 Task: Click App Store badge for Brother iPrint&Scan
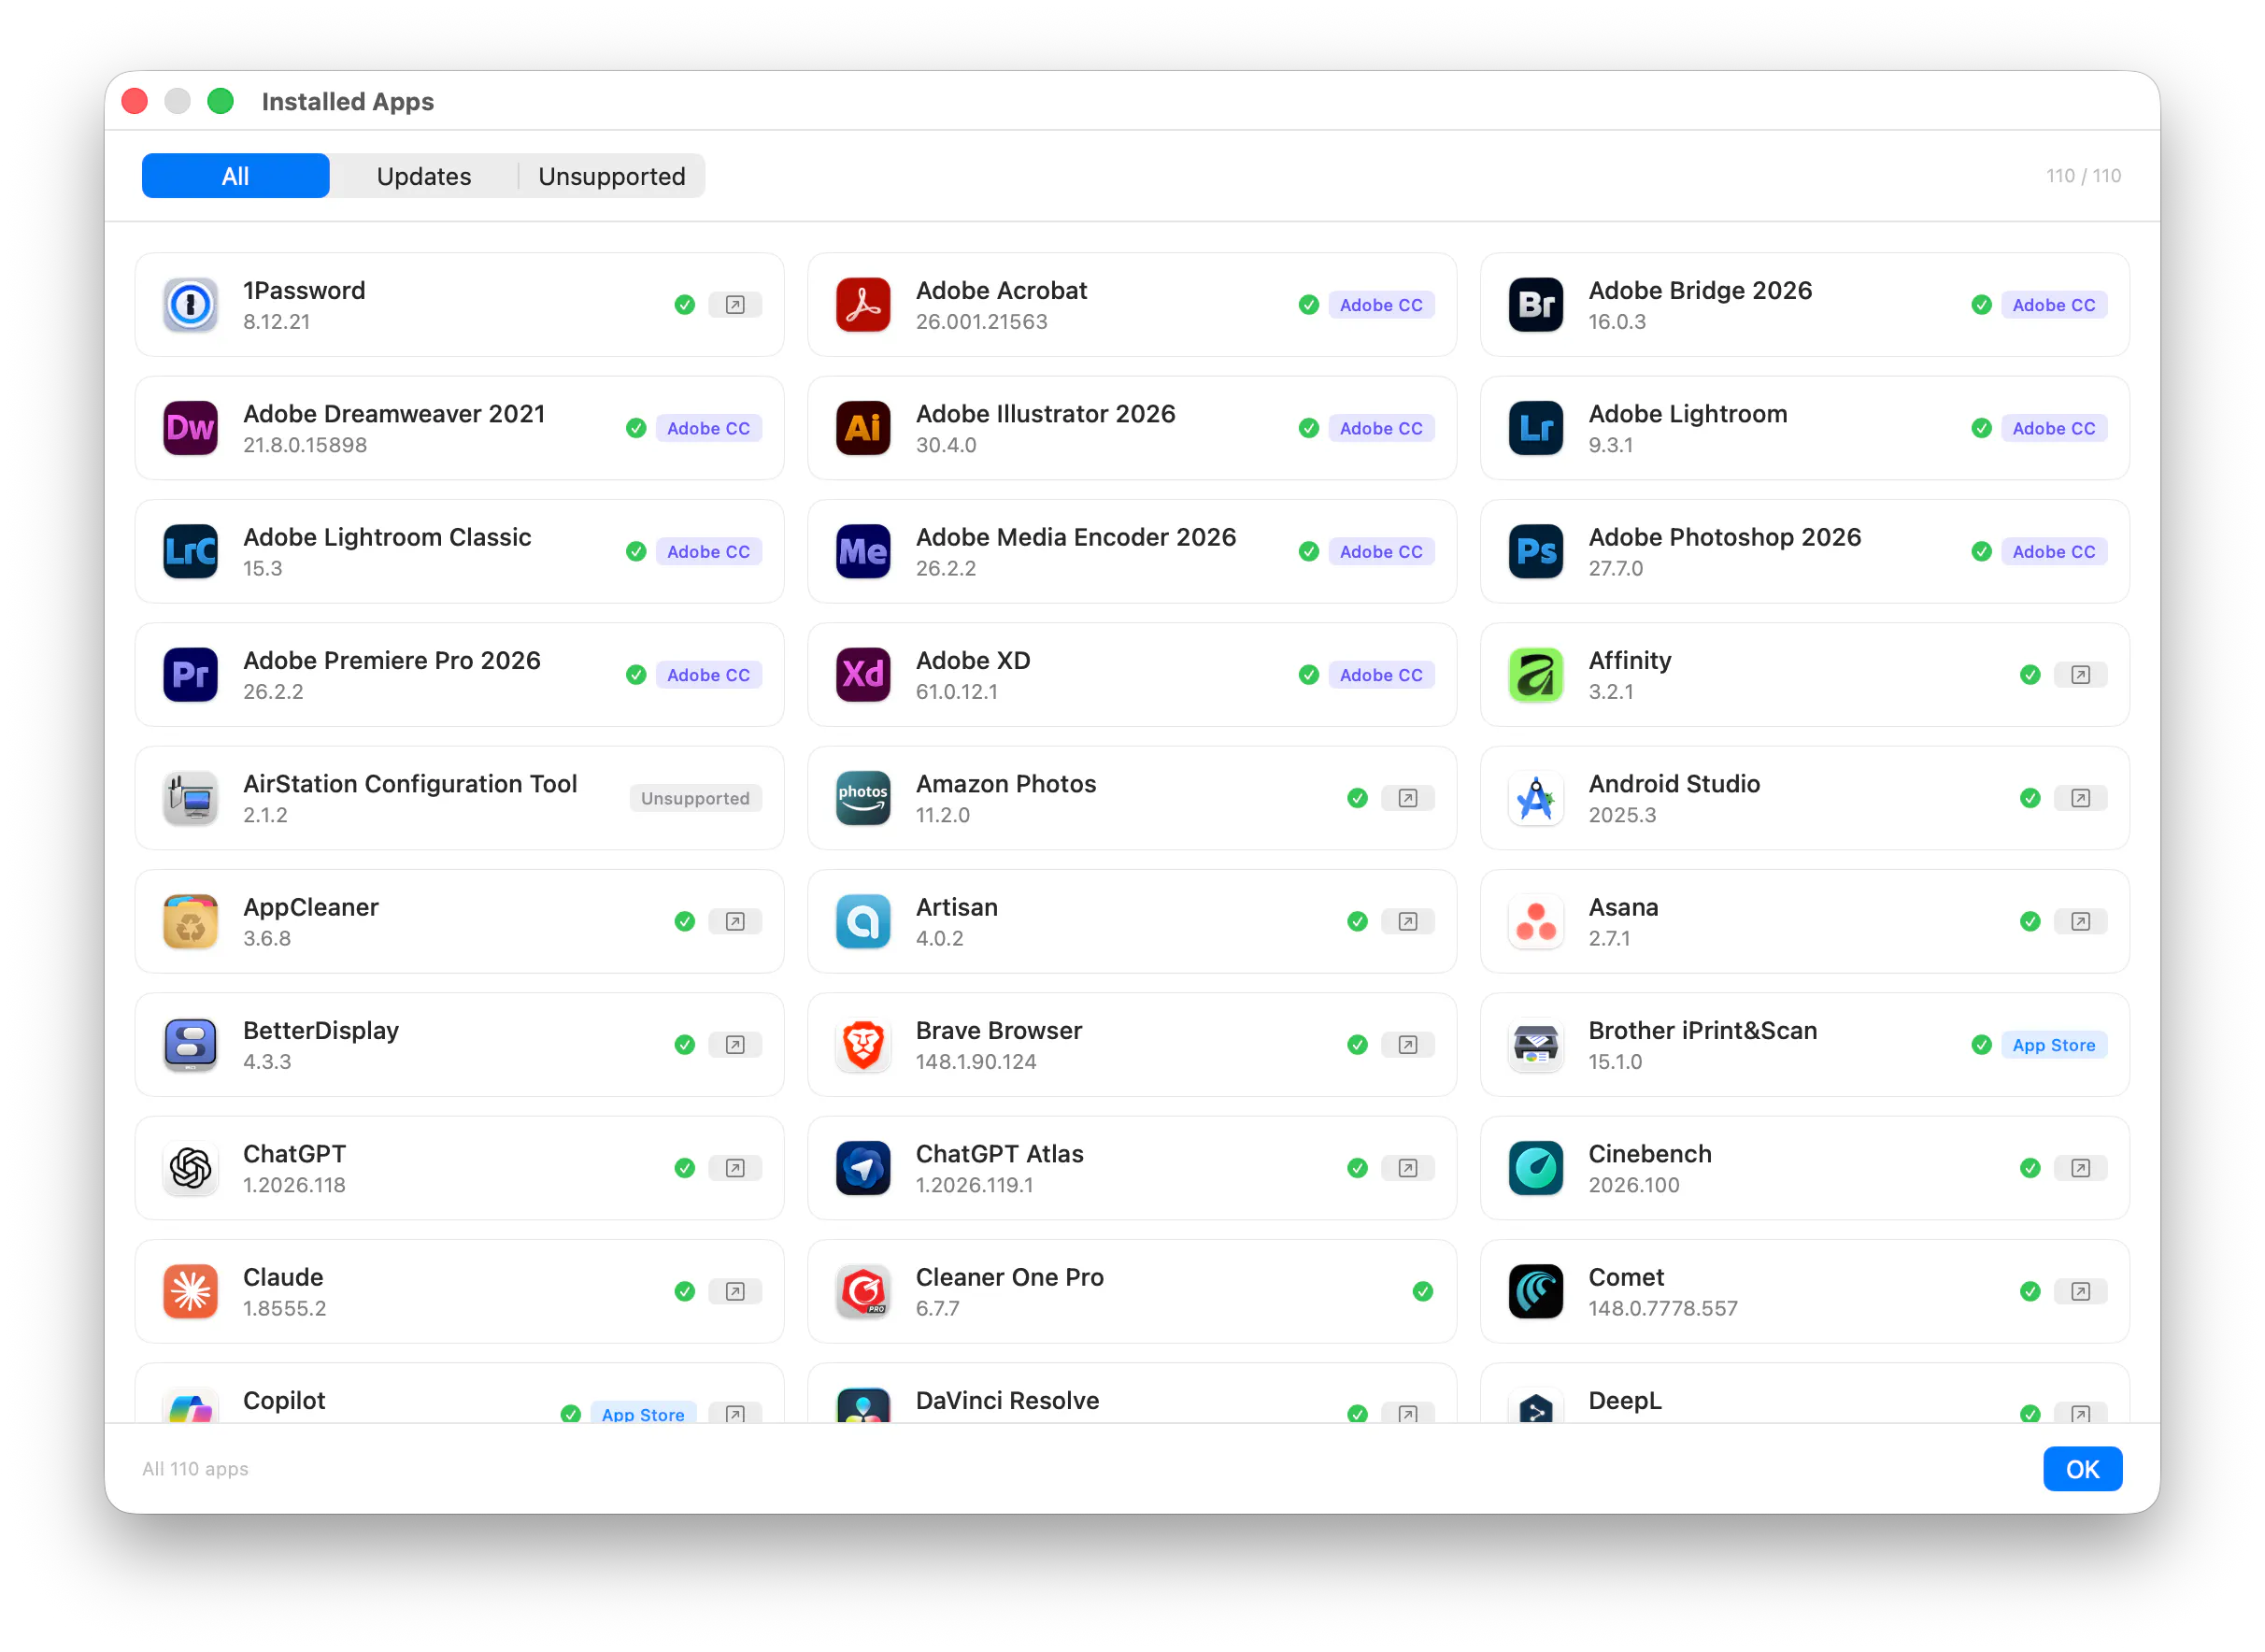tap(2054, 1045)
